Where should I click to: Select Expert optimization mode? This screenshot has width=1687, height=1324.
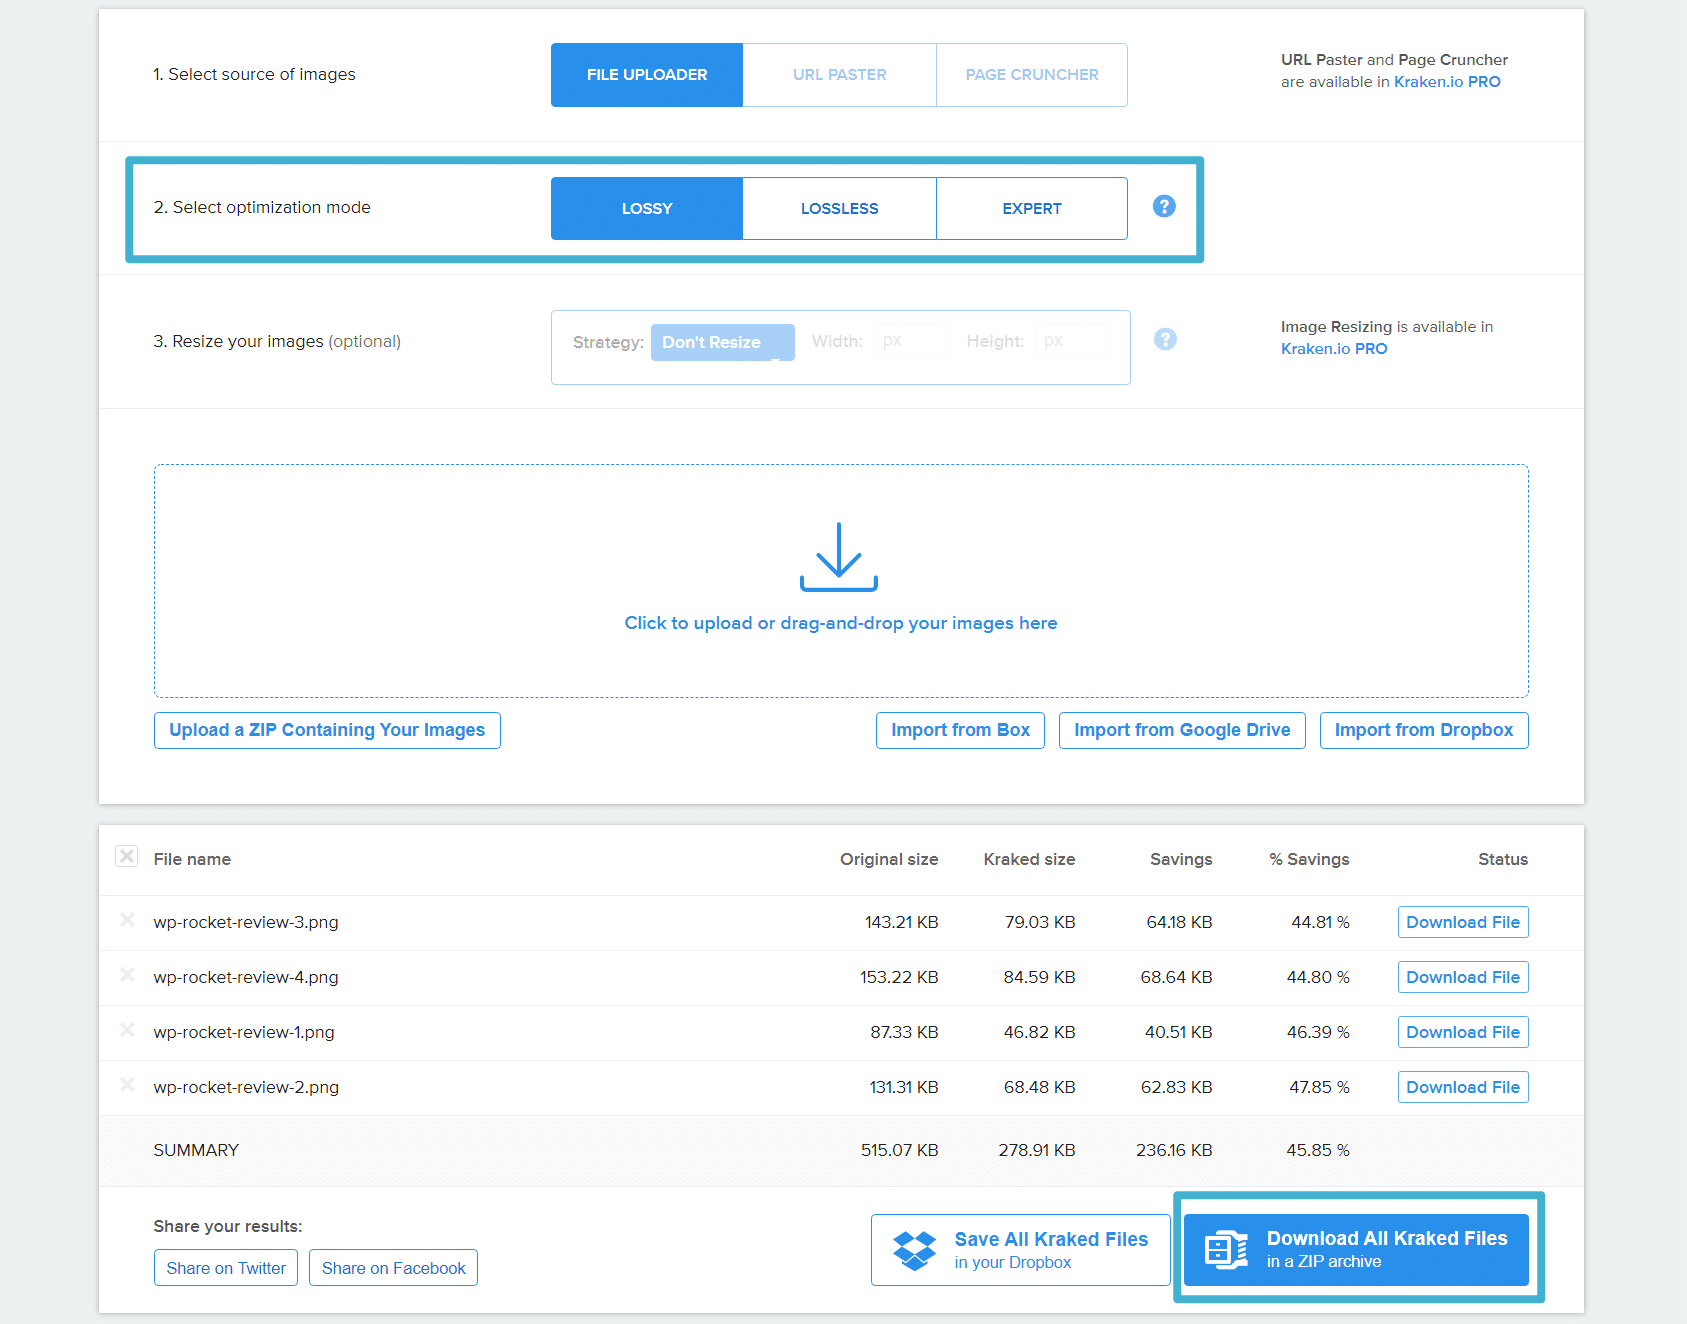(x=1031, y=209)
